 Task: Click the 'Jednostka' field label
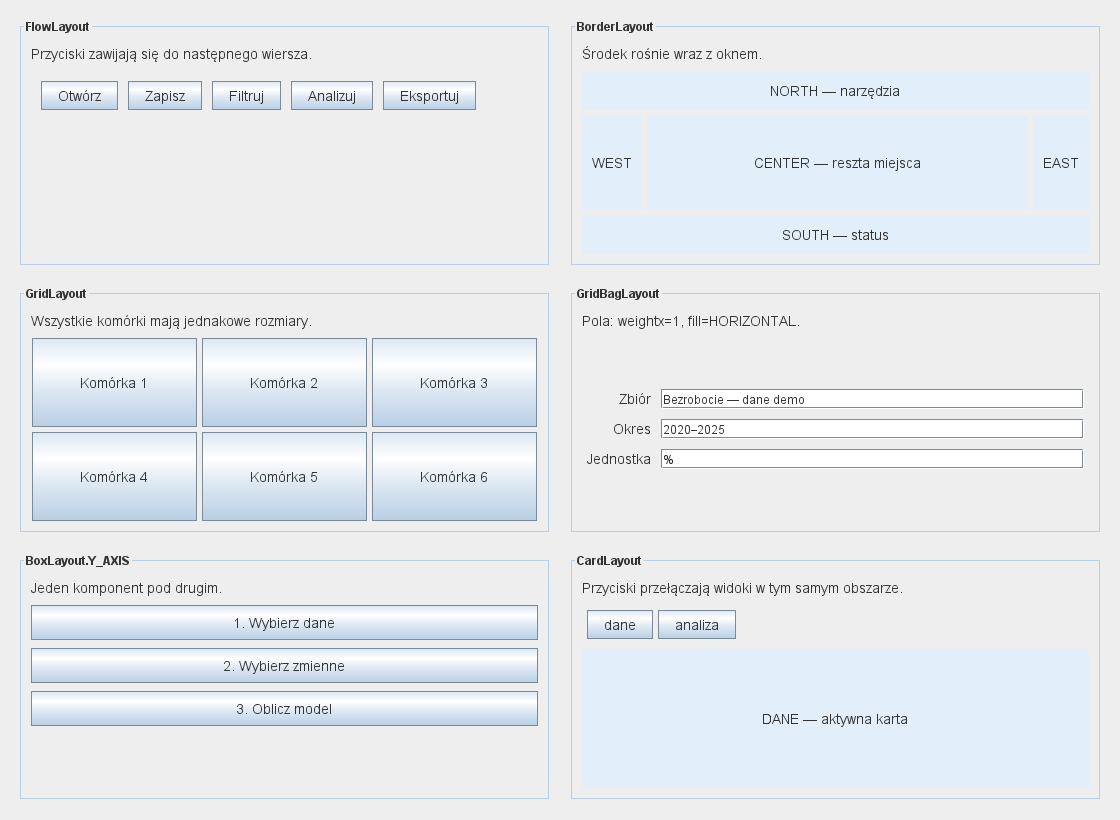click(619, 459)
